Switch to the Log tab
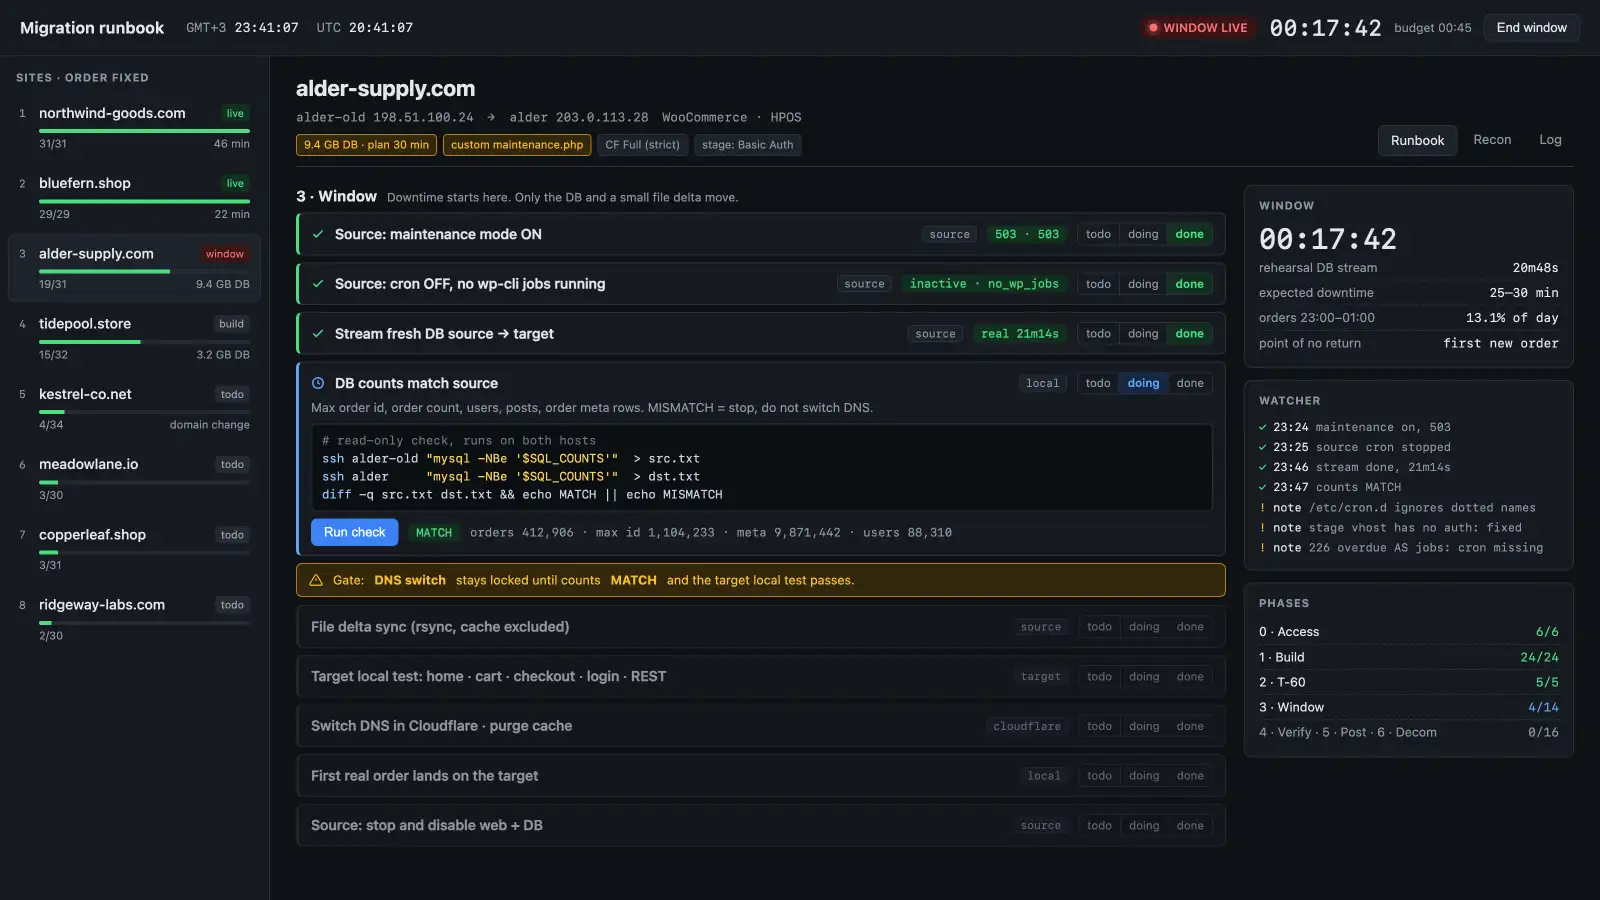The height and width of the screenshot is (900, 1600). click(1550, 140)
